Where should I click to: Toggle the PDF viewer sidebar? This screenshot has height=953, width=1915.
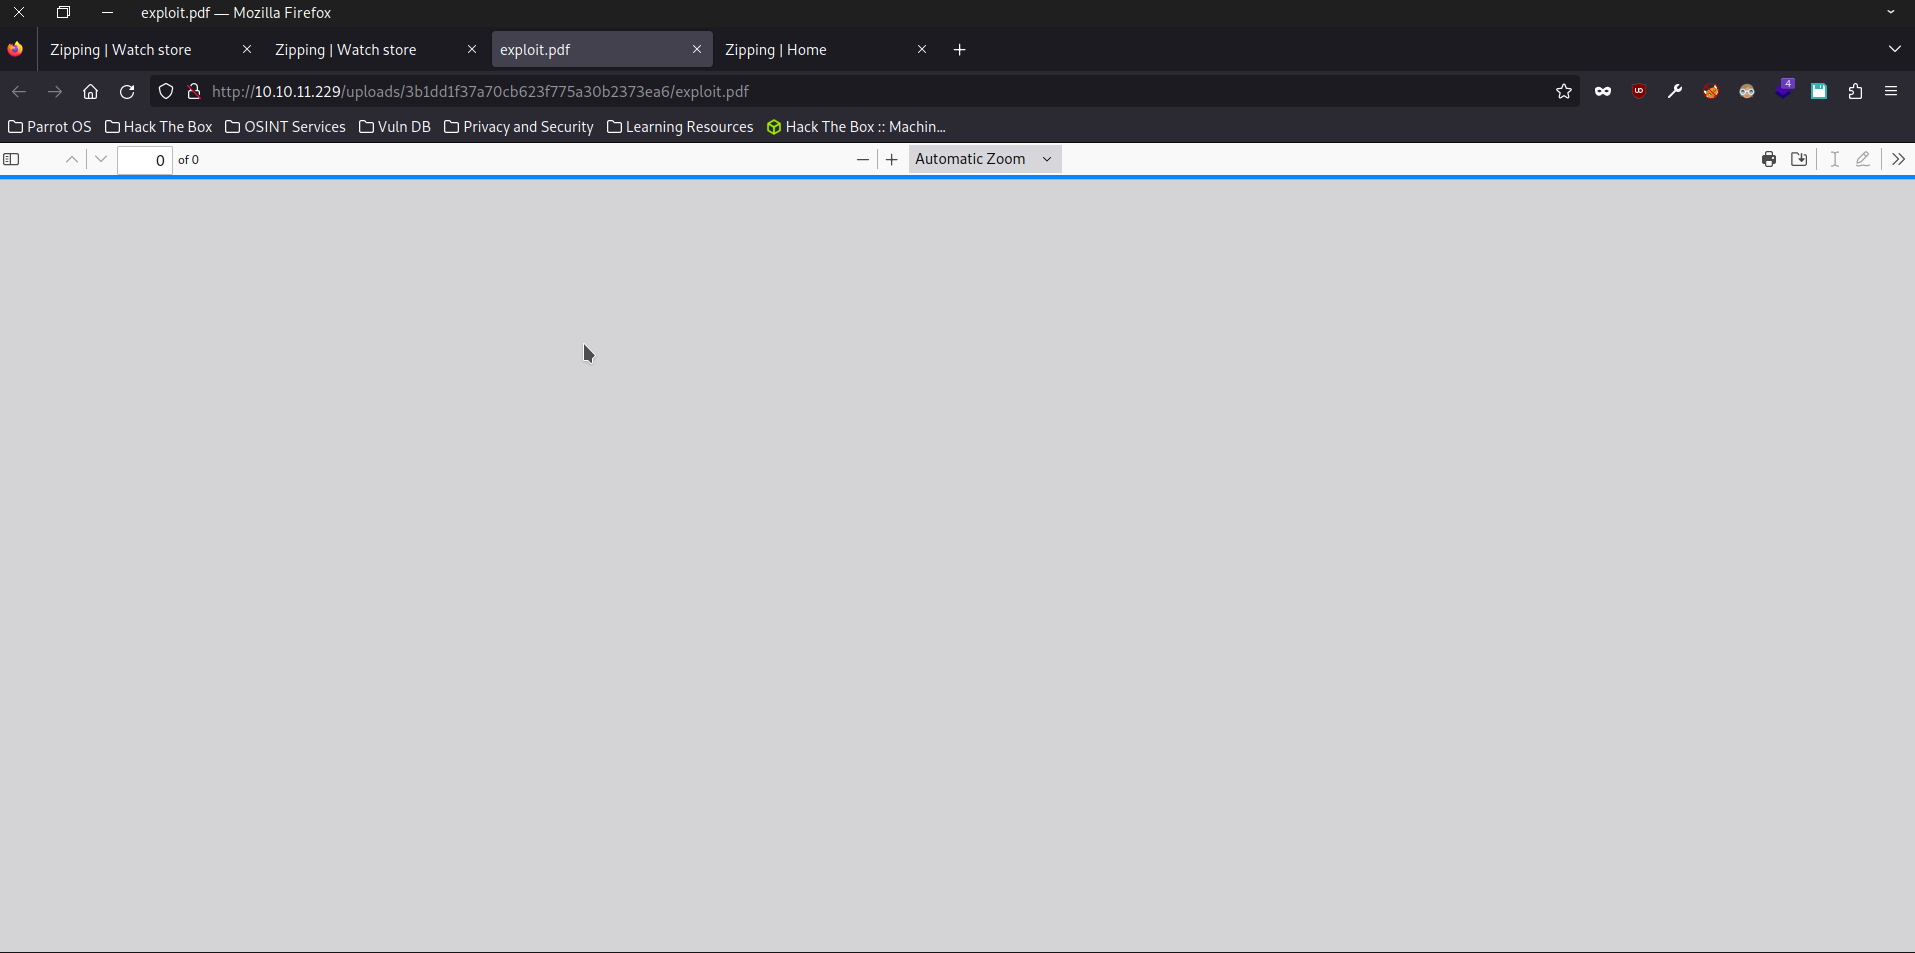[x=12, y=159]
